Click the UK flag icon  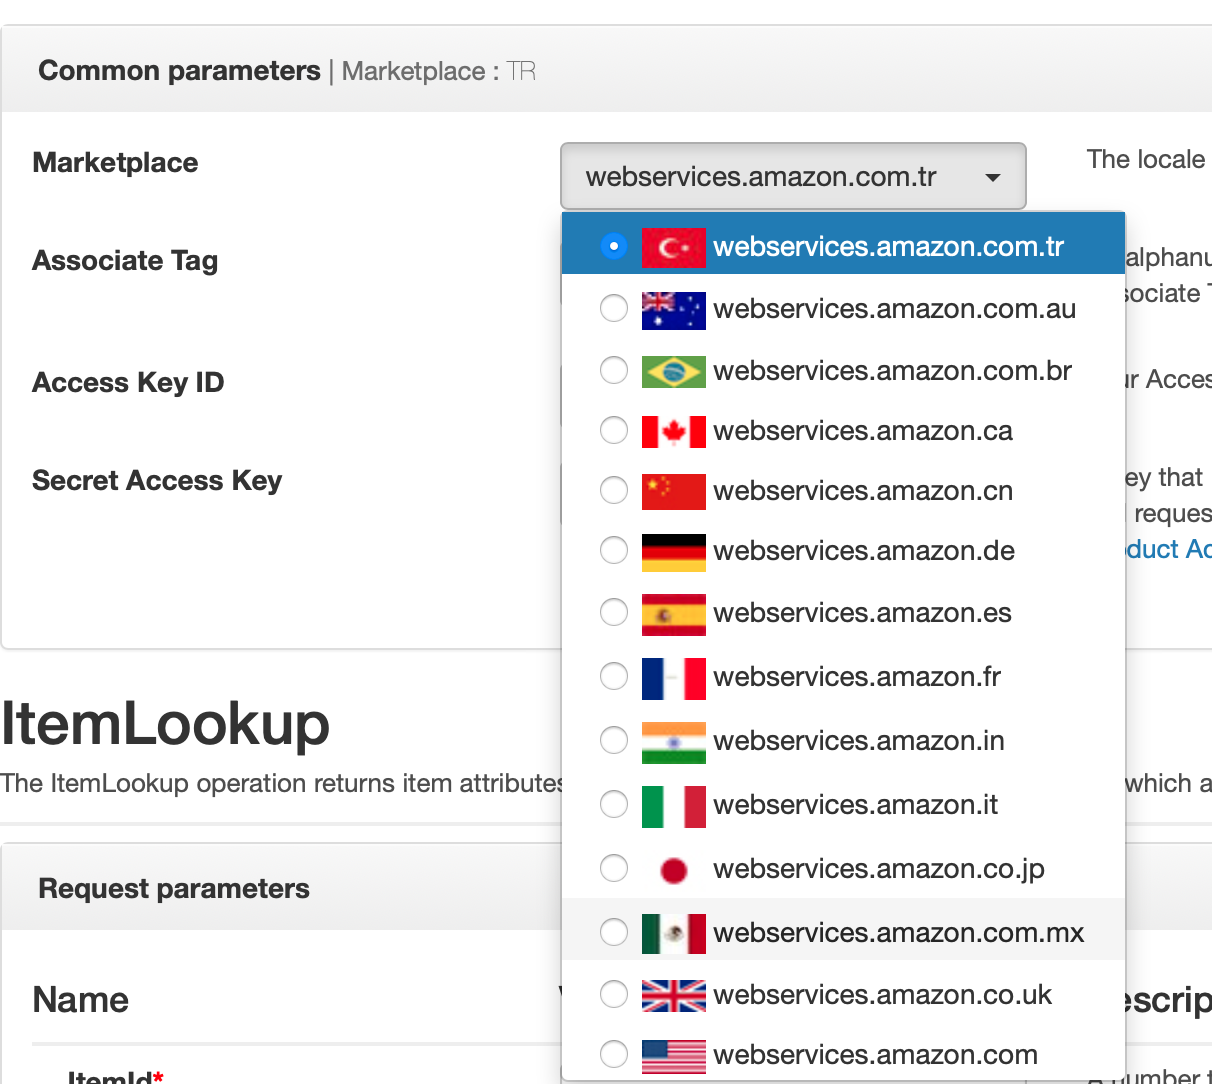[x=672, y=995]
